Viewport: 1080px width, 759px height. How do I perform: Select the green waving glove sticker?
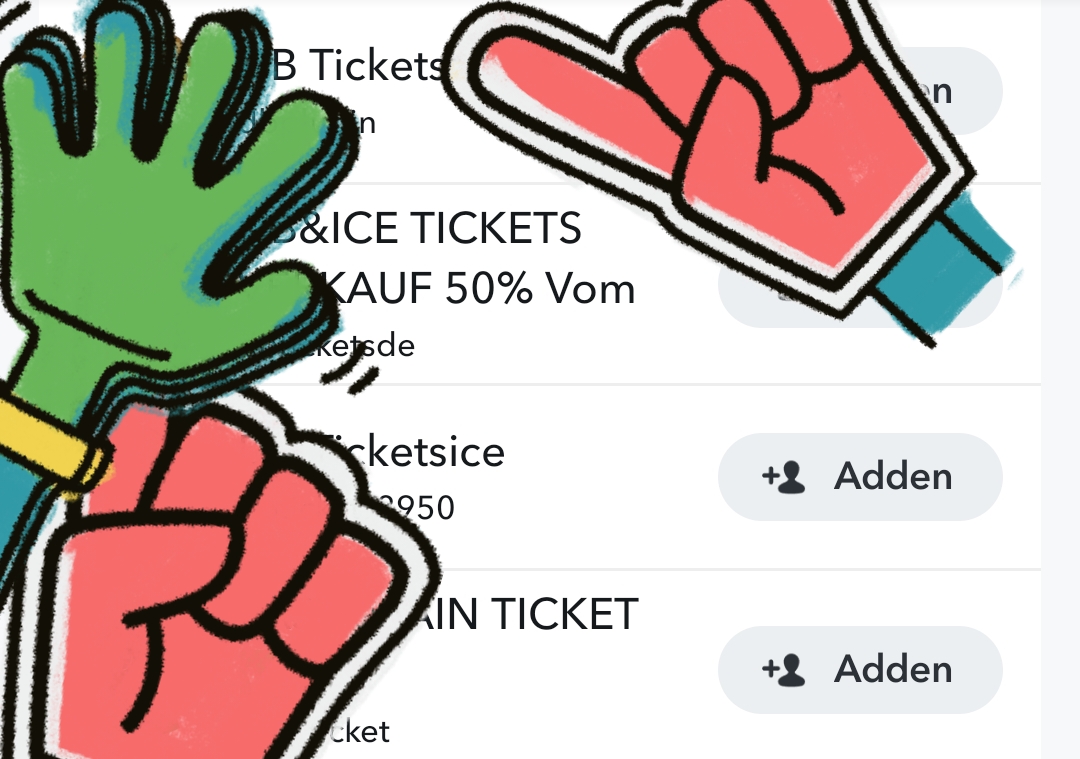tap(165, 207)
